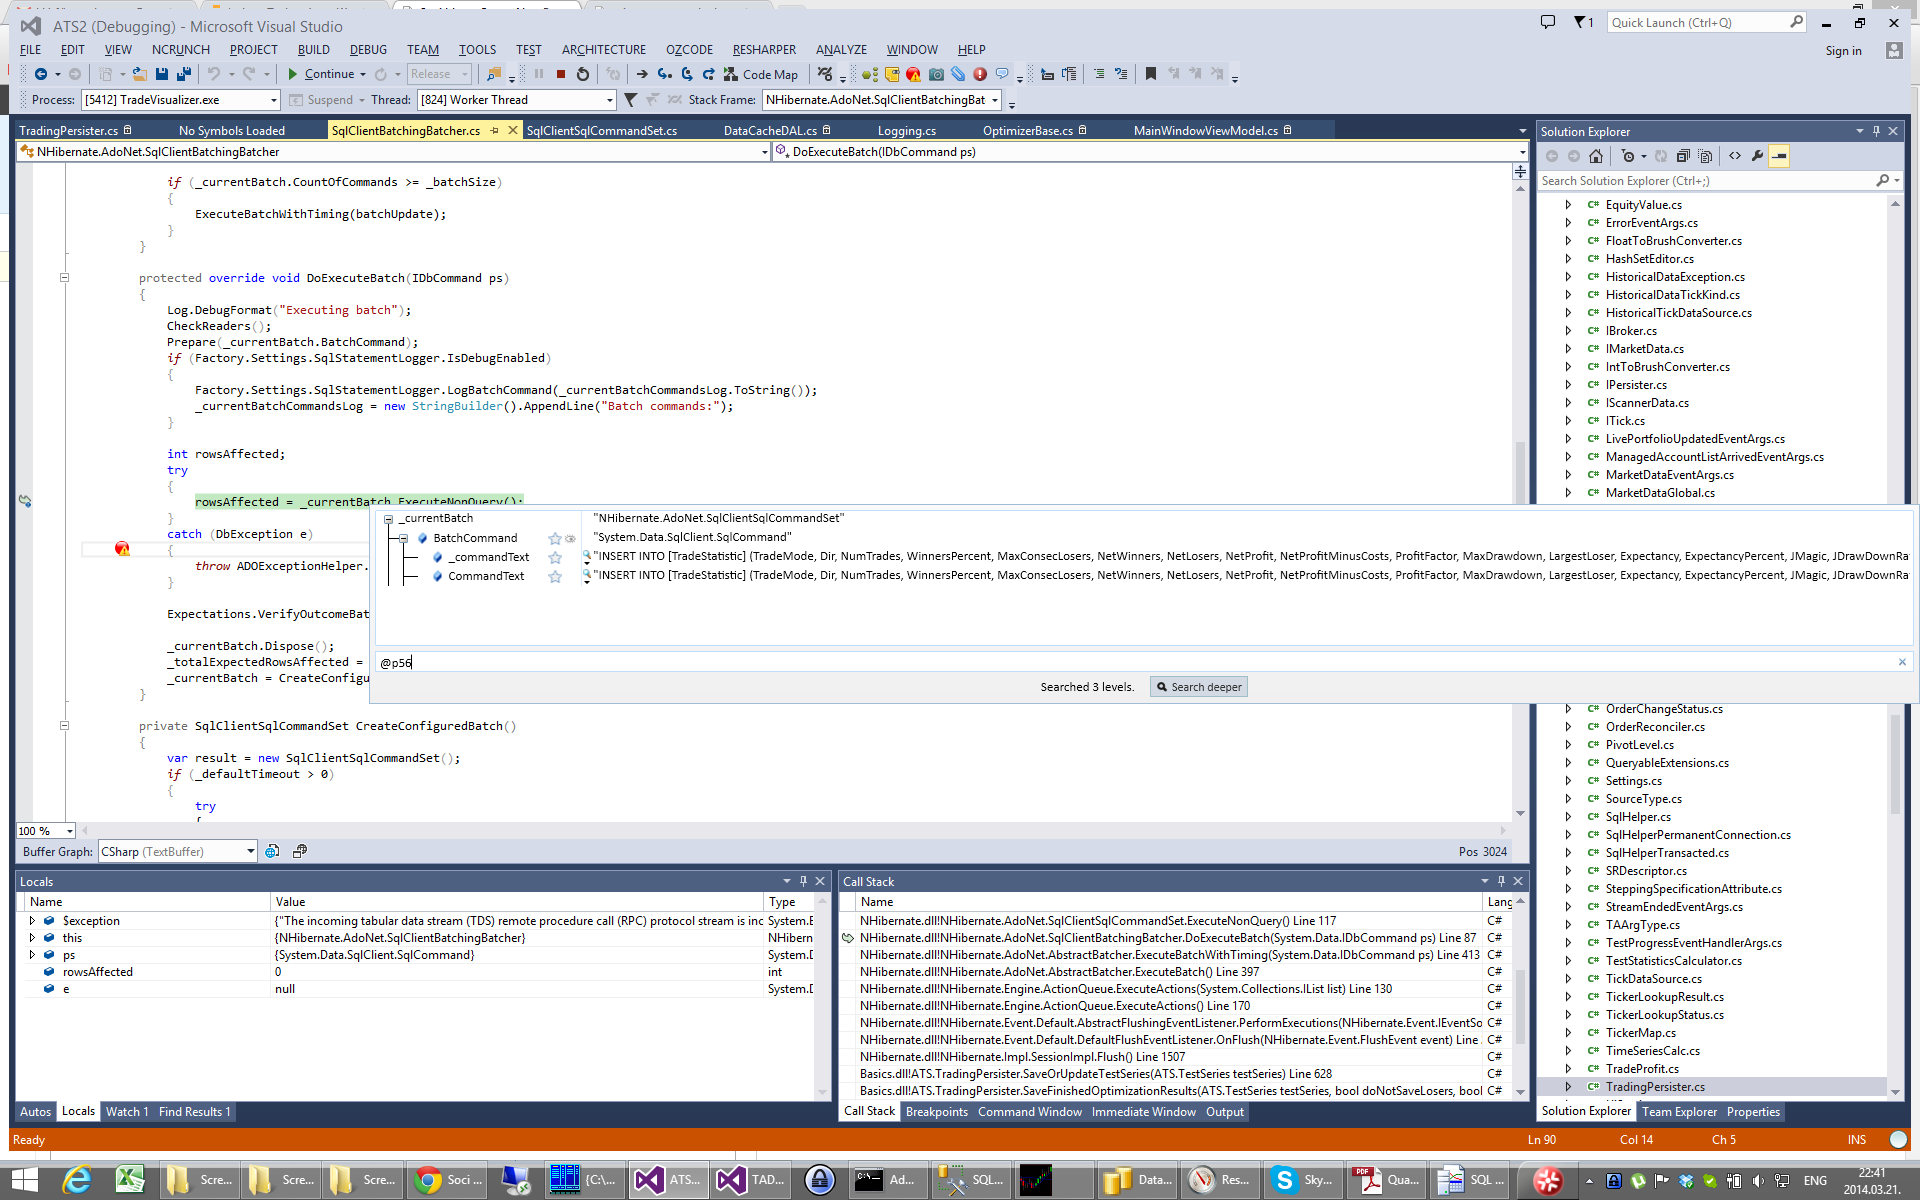The height and width of the screenshot is (1200, 1920).
Task: Pin the SqlClientBatchingBatcher.cs tab
Action: [x=495, y=131]
